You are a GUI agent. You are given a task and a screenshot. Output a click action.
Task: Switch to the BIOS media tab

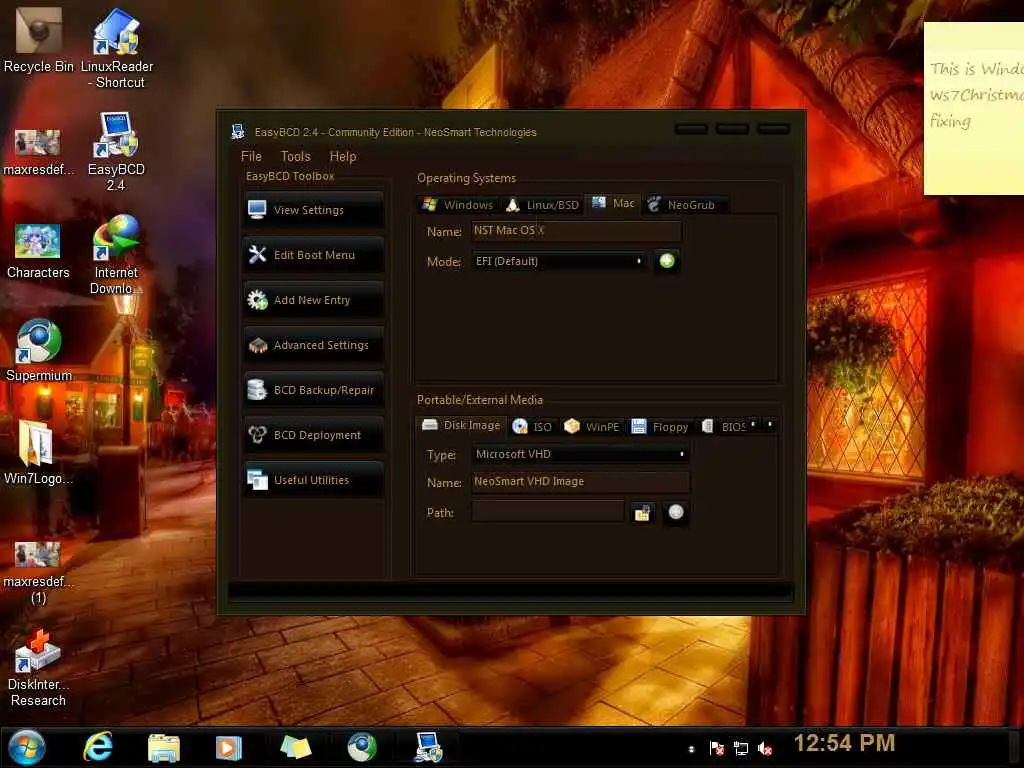(x=723, y=426)
